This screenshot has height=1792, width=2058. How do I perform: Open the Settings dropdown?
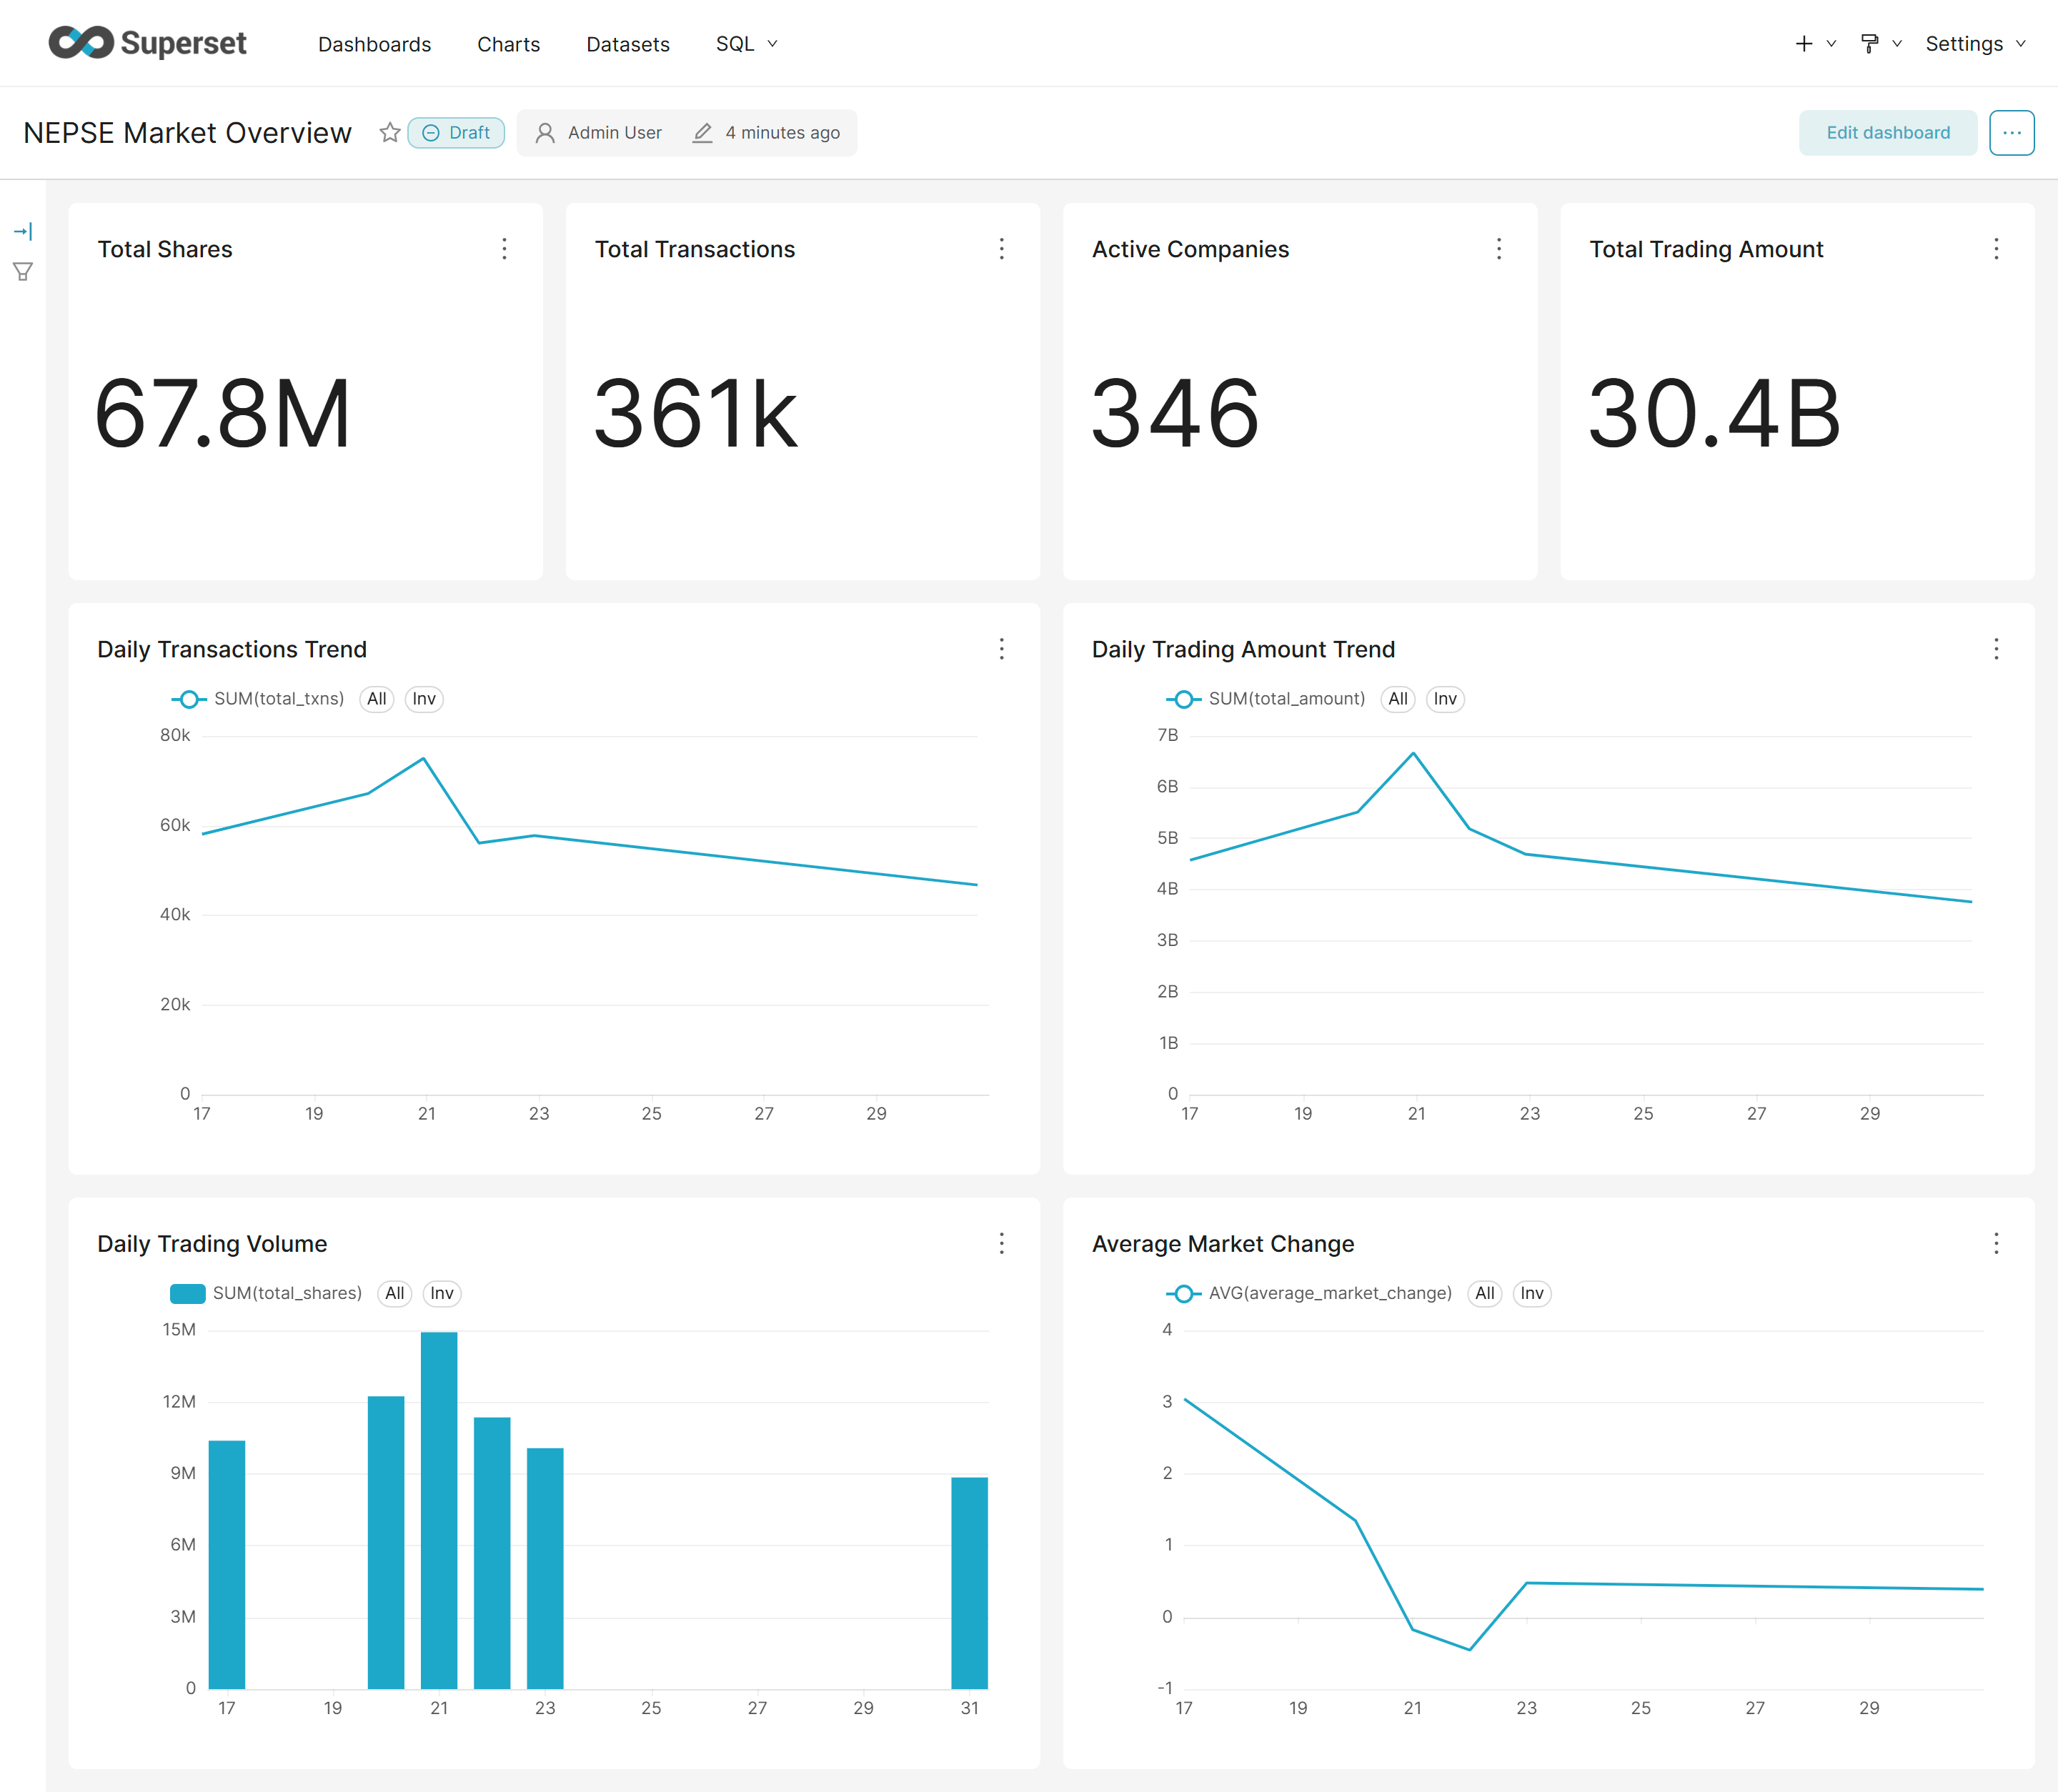[x=1975, y=44]
